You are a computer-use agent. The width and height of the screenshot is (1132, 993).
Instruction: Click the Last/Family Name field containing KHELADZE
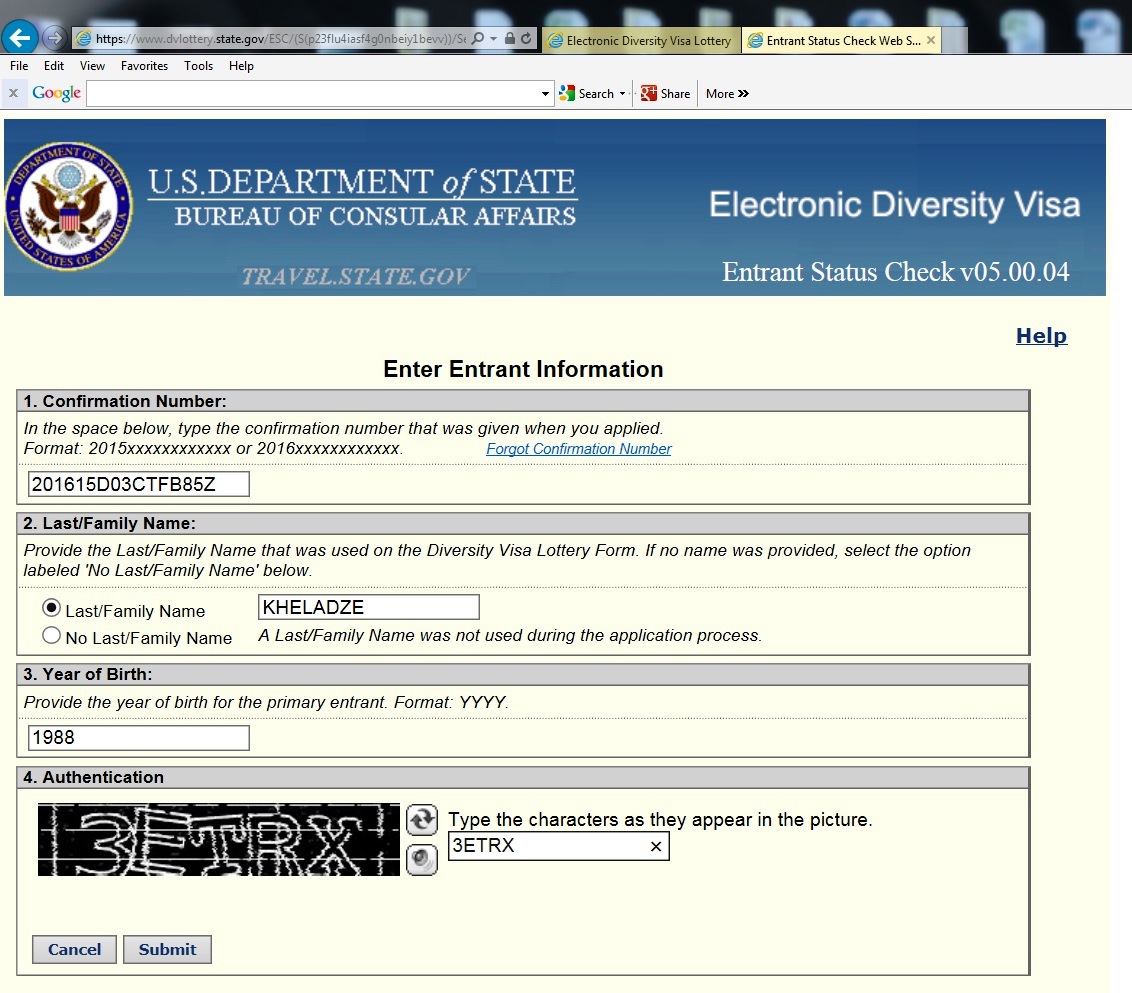[x=368, y=607]
